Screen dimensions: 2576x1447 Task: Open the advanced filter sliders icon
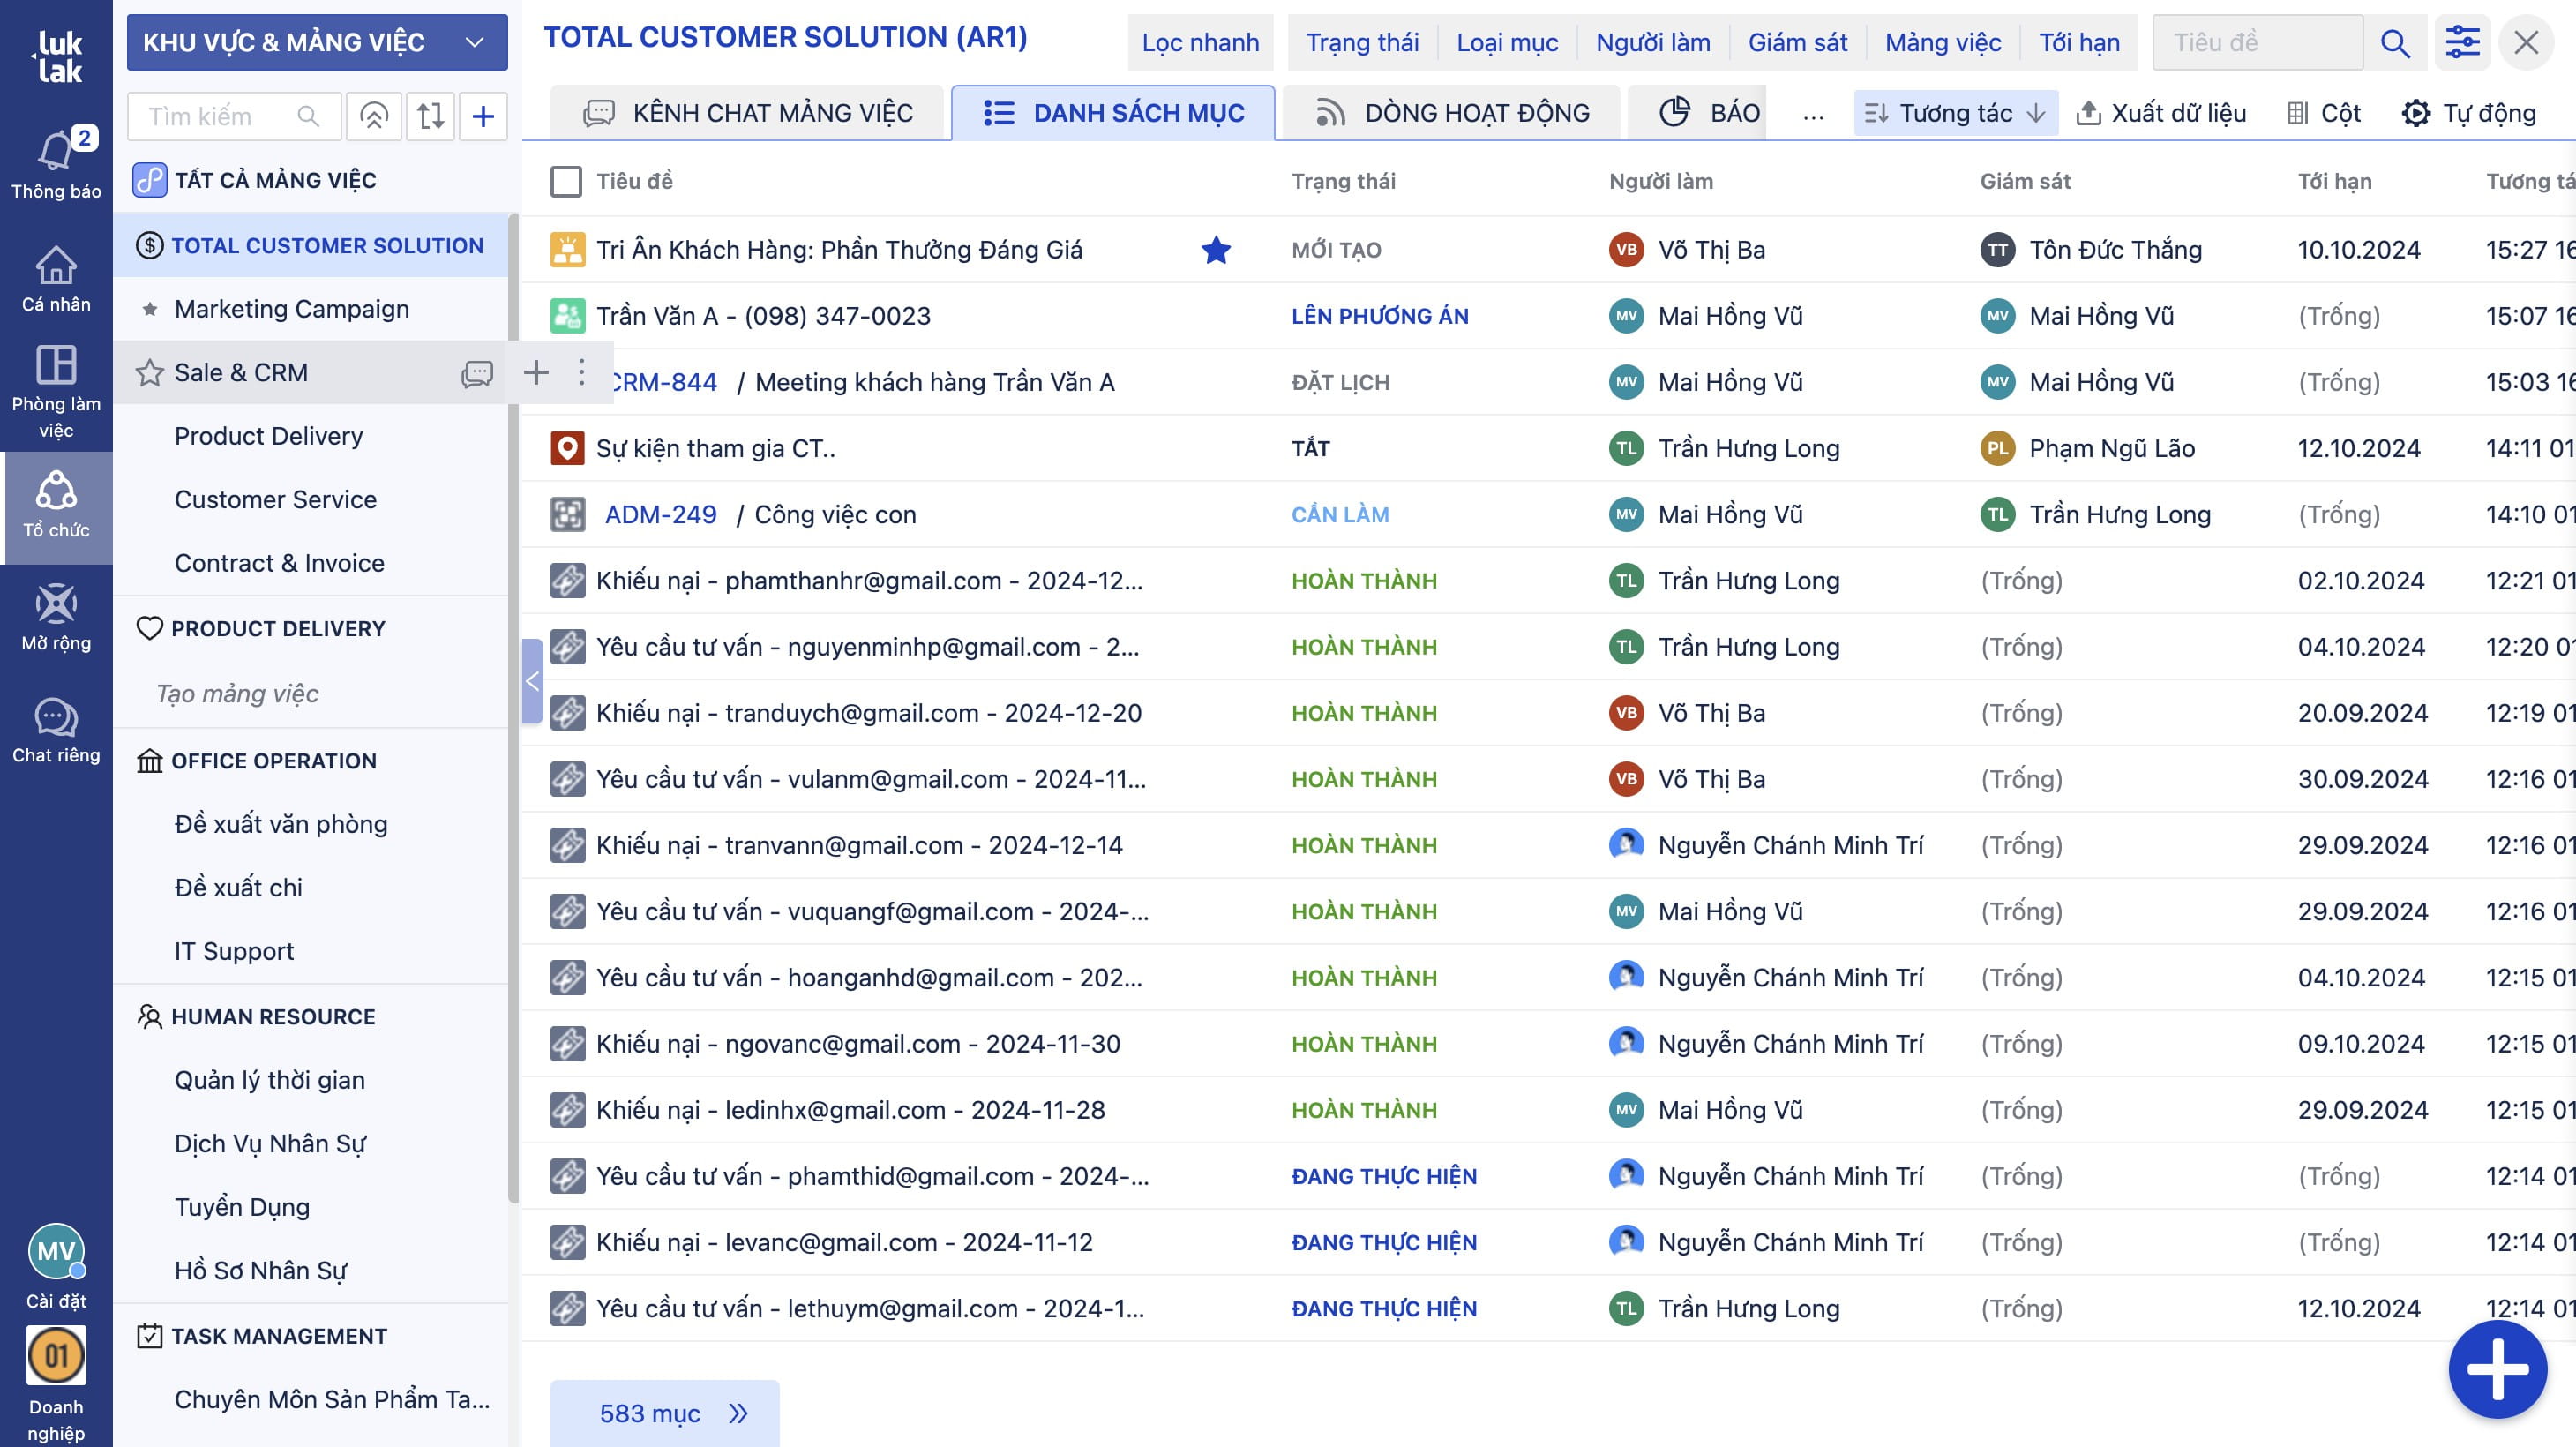click(2462, 43)
